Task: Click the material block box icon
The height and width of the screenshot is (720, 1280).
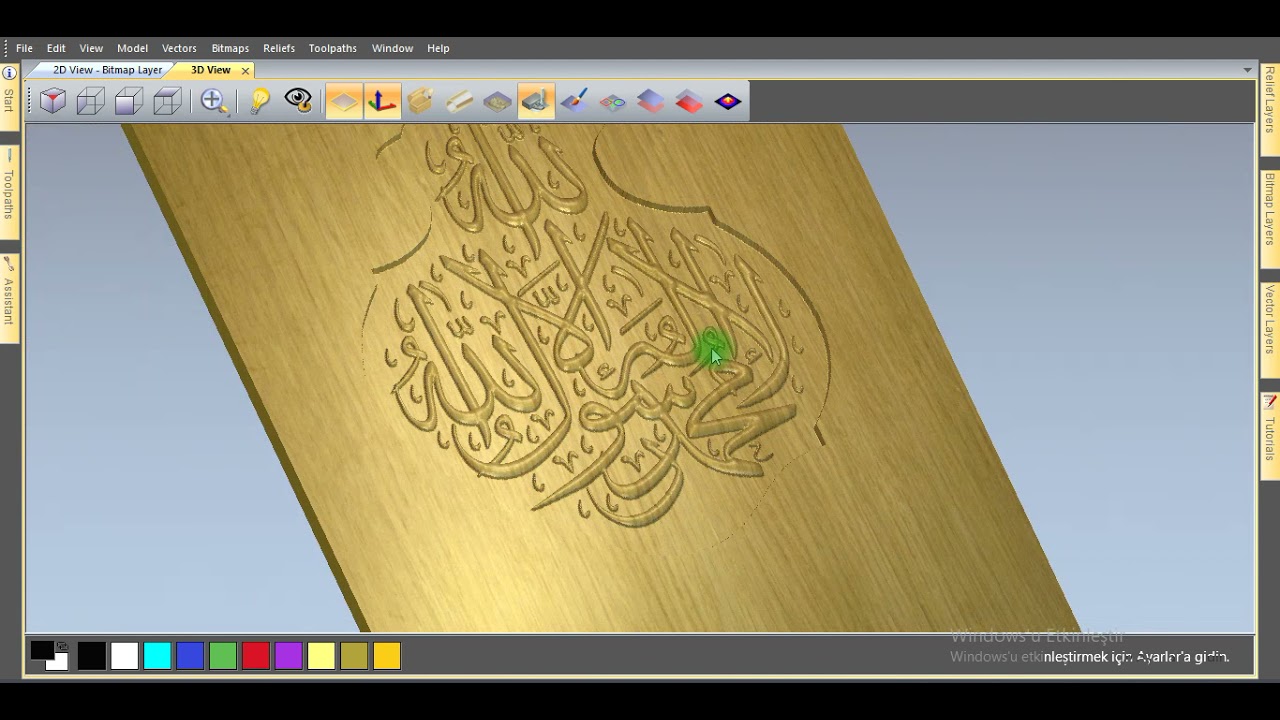Action: [x=420, y=101]
